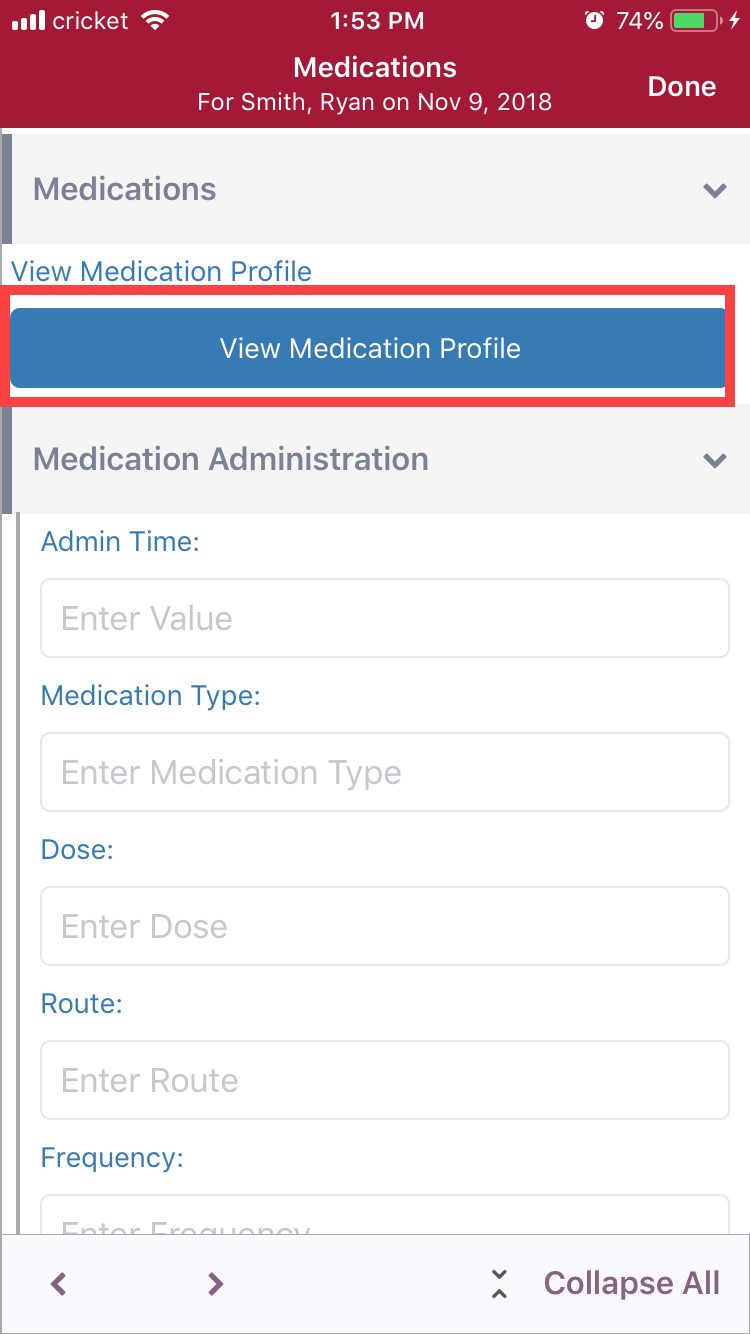
Task: Tap the next section right arrow
Action: click(215, 1284)
